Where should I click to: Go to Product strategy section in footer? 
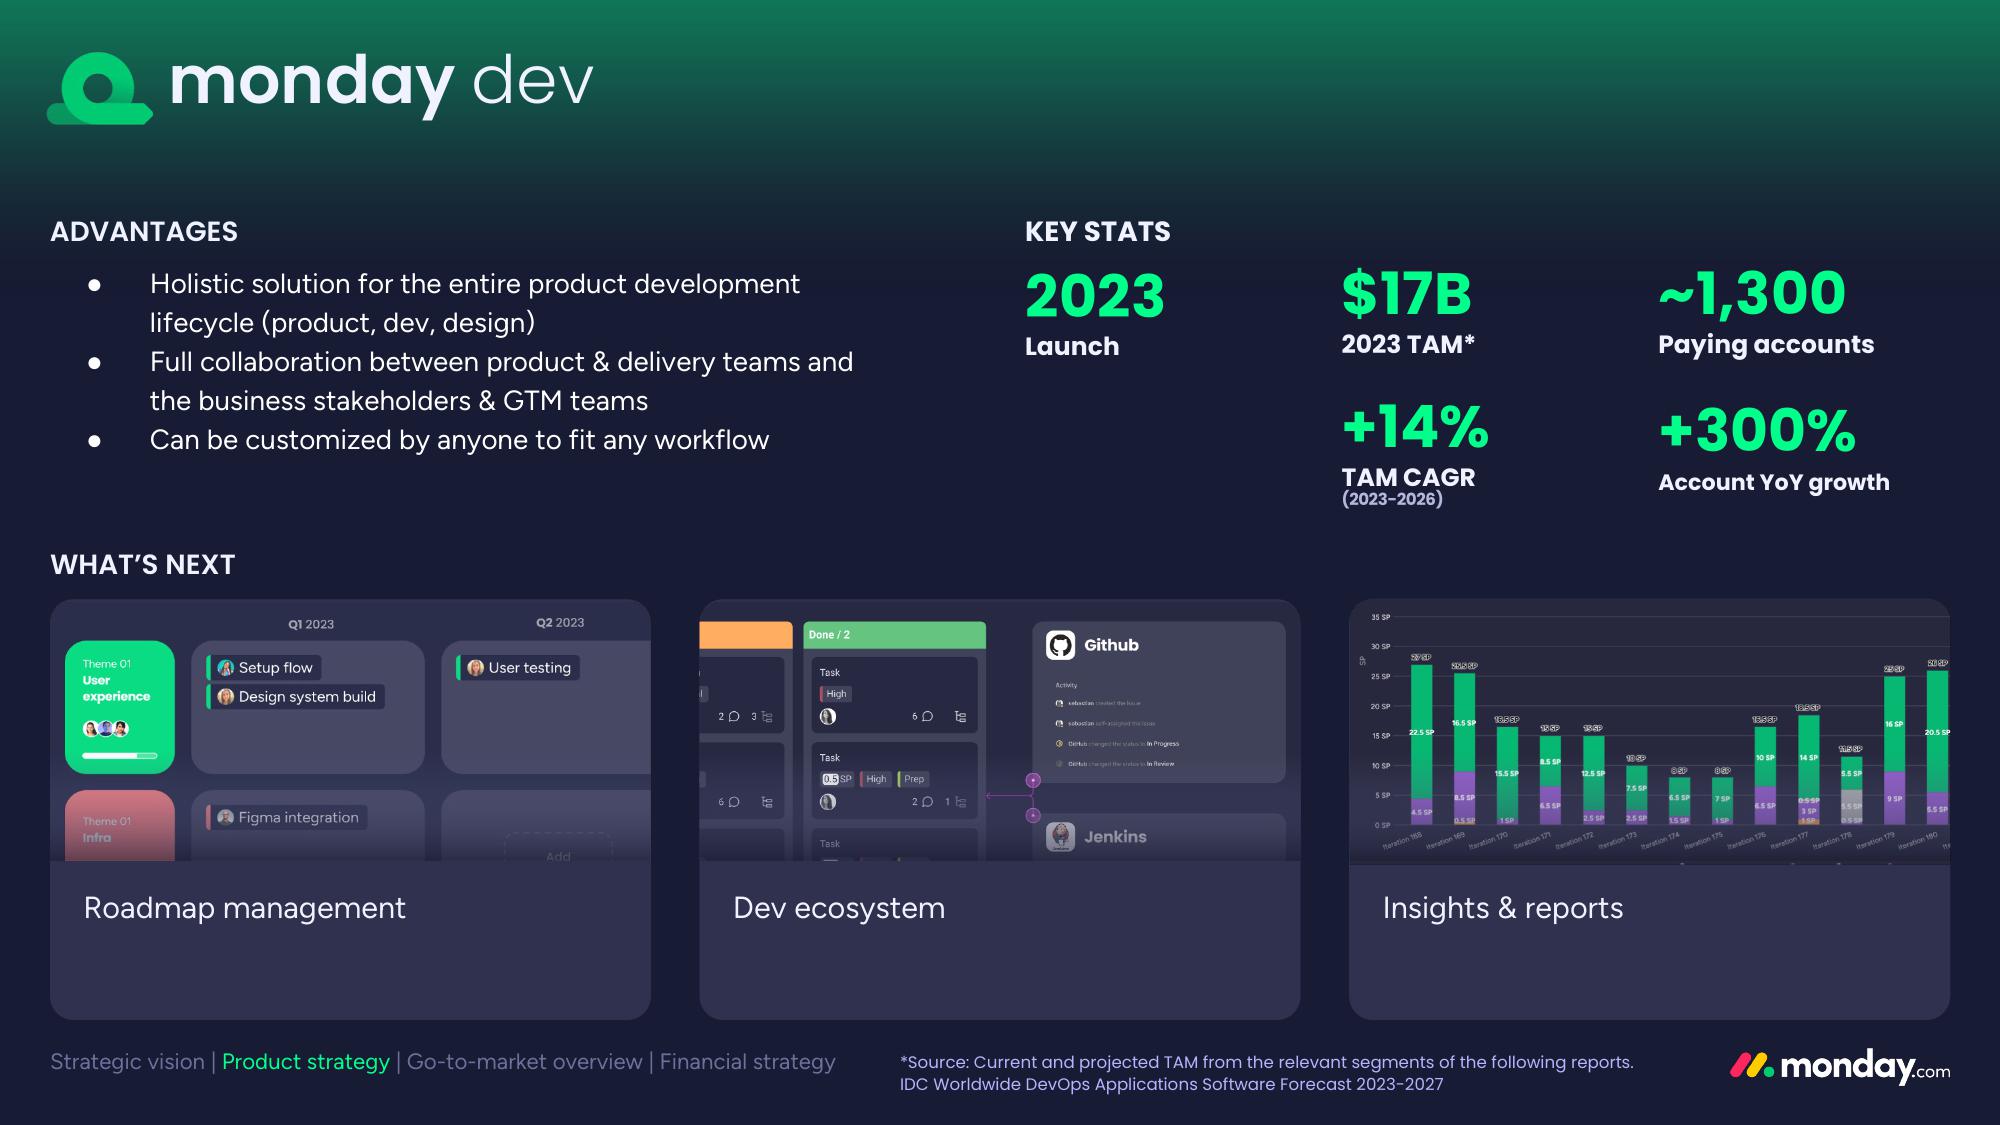click(x=306, y=1062)
